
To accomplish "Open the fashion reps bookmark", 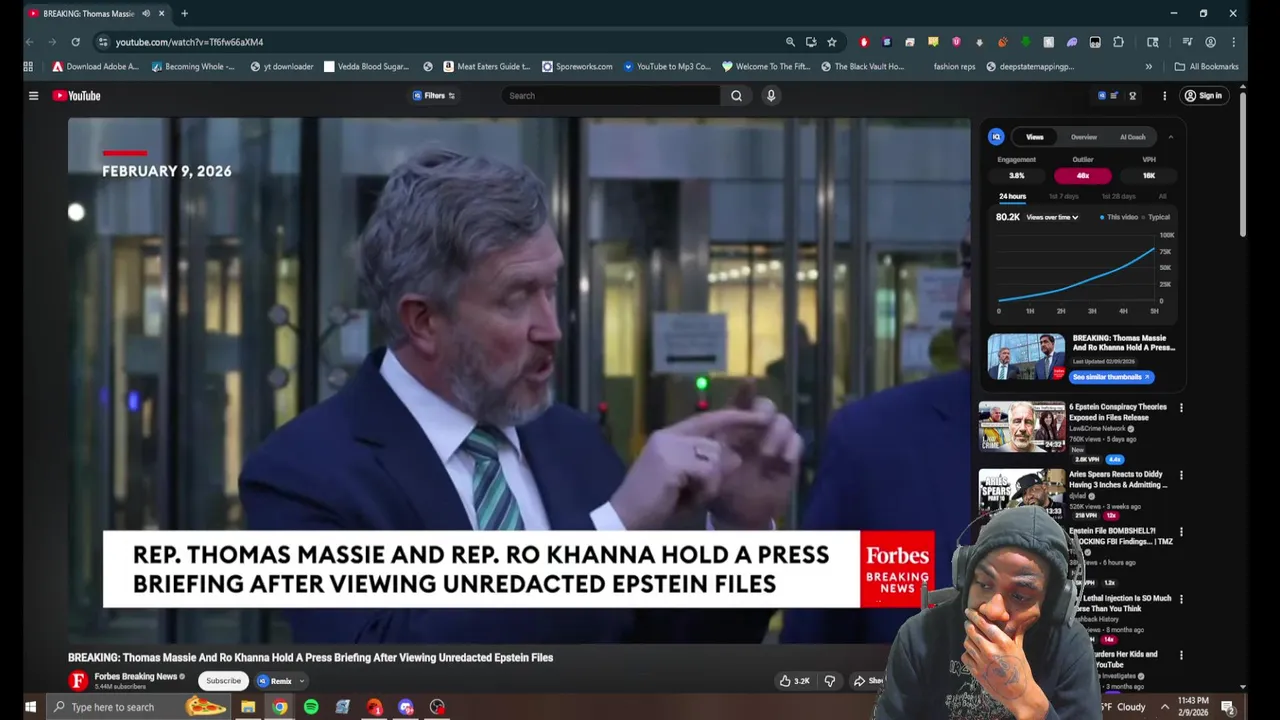I will pos(954,67).
